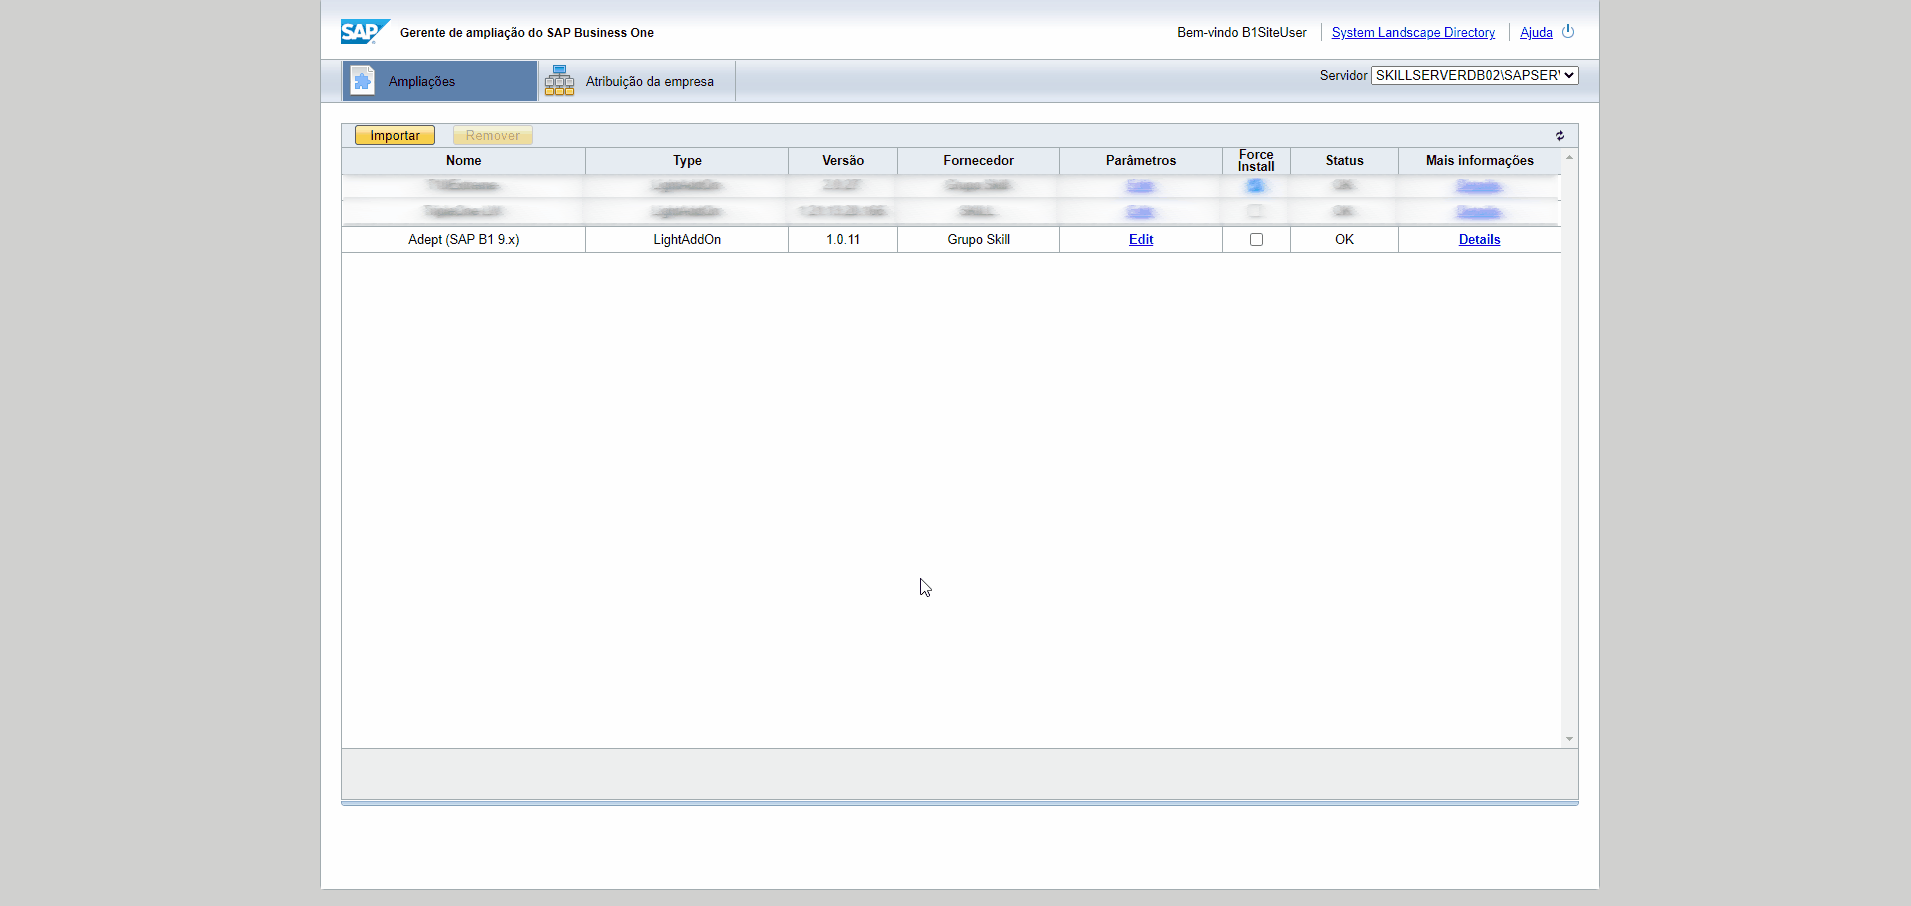This screenshot has height=906, width=1911.
Task: Switch to Atribuição da empresa tab
Action: click(x=636, y=81)
